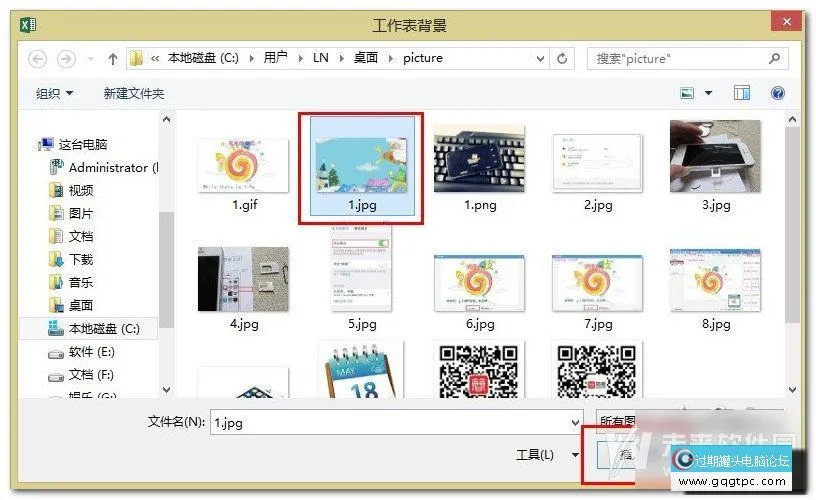Open 软件 (E:) drive in sidebar
816x500 pixels.
tap(92, 352)
